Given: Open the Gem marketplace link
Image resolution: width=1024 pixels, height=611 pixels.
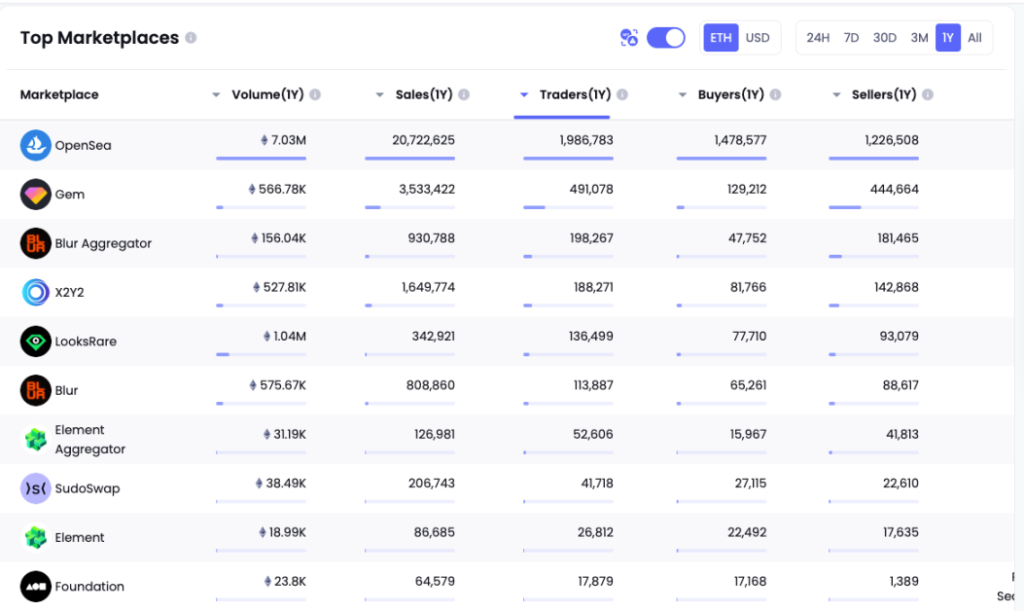Looking at the screenshot, I should [x=70, y=195].
